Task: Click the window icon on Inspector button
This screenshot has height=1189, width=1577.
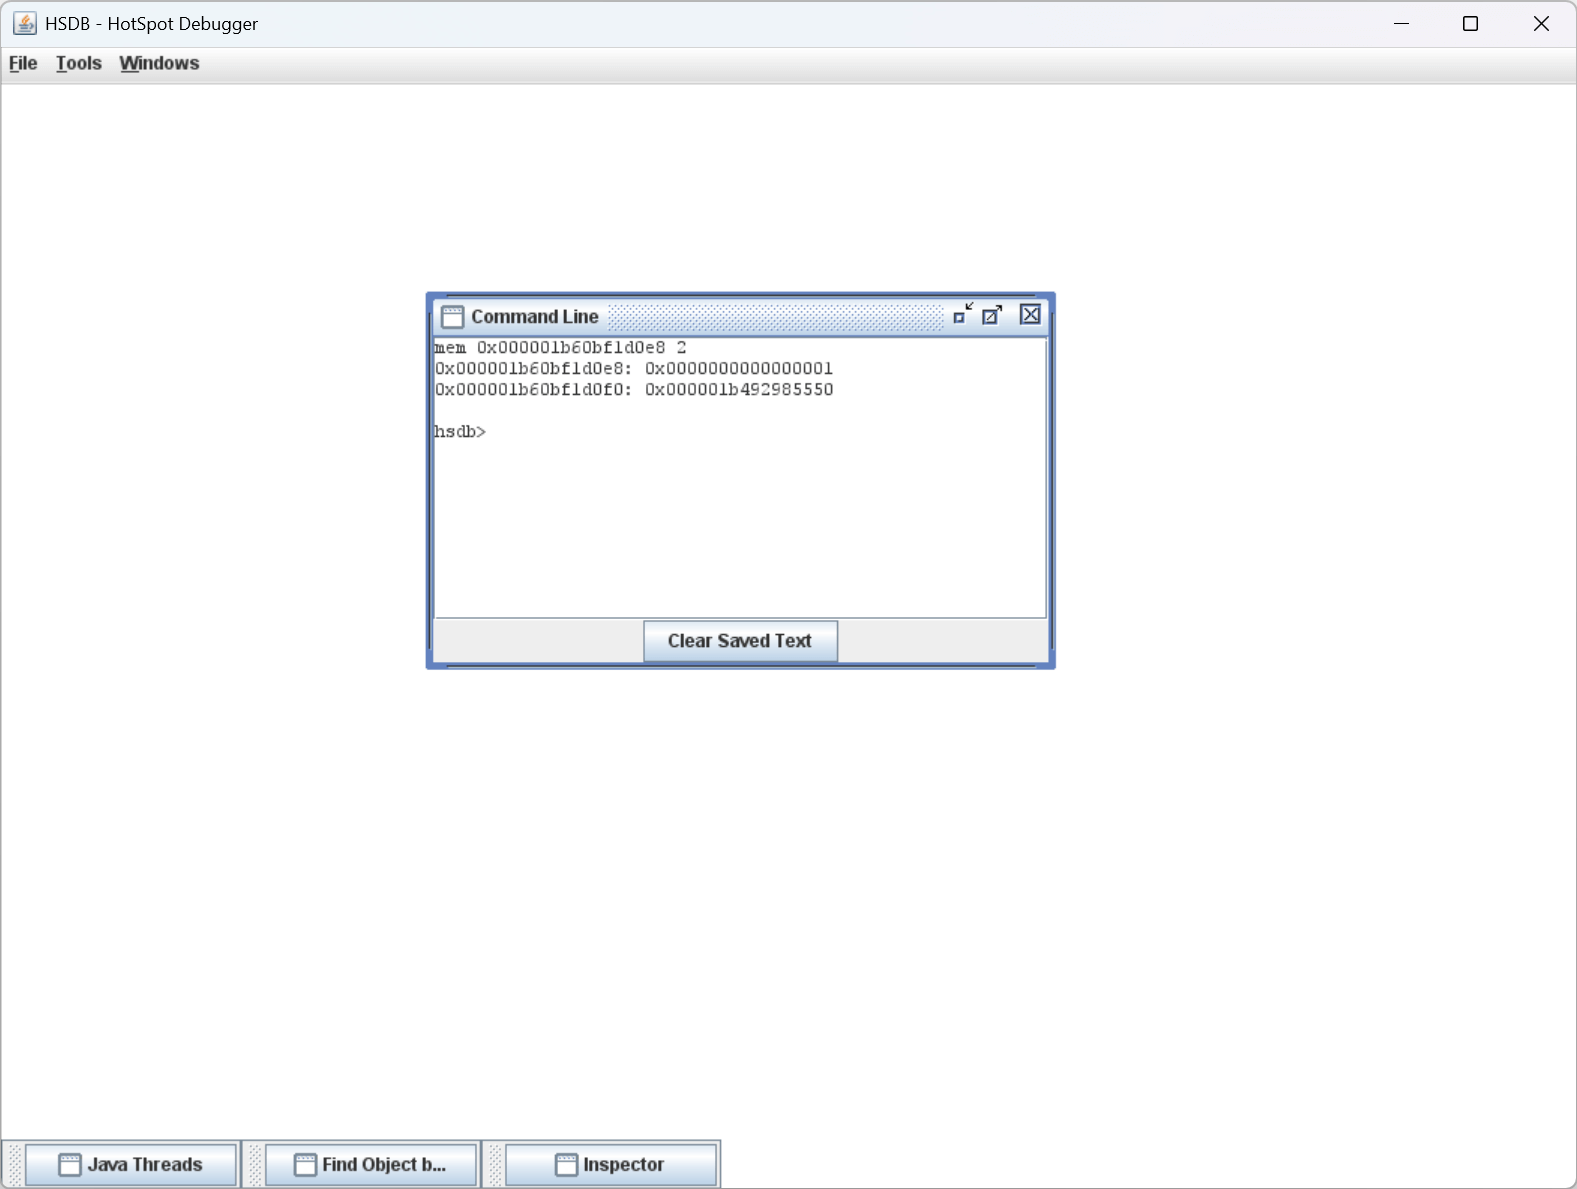Action: (x=567, y=1165)
